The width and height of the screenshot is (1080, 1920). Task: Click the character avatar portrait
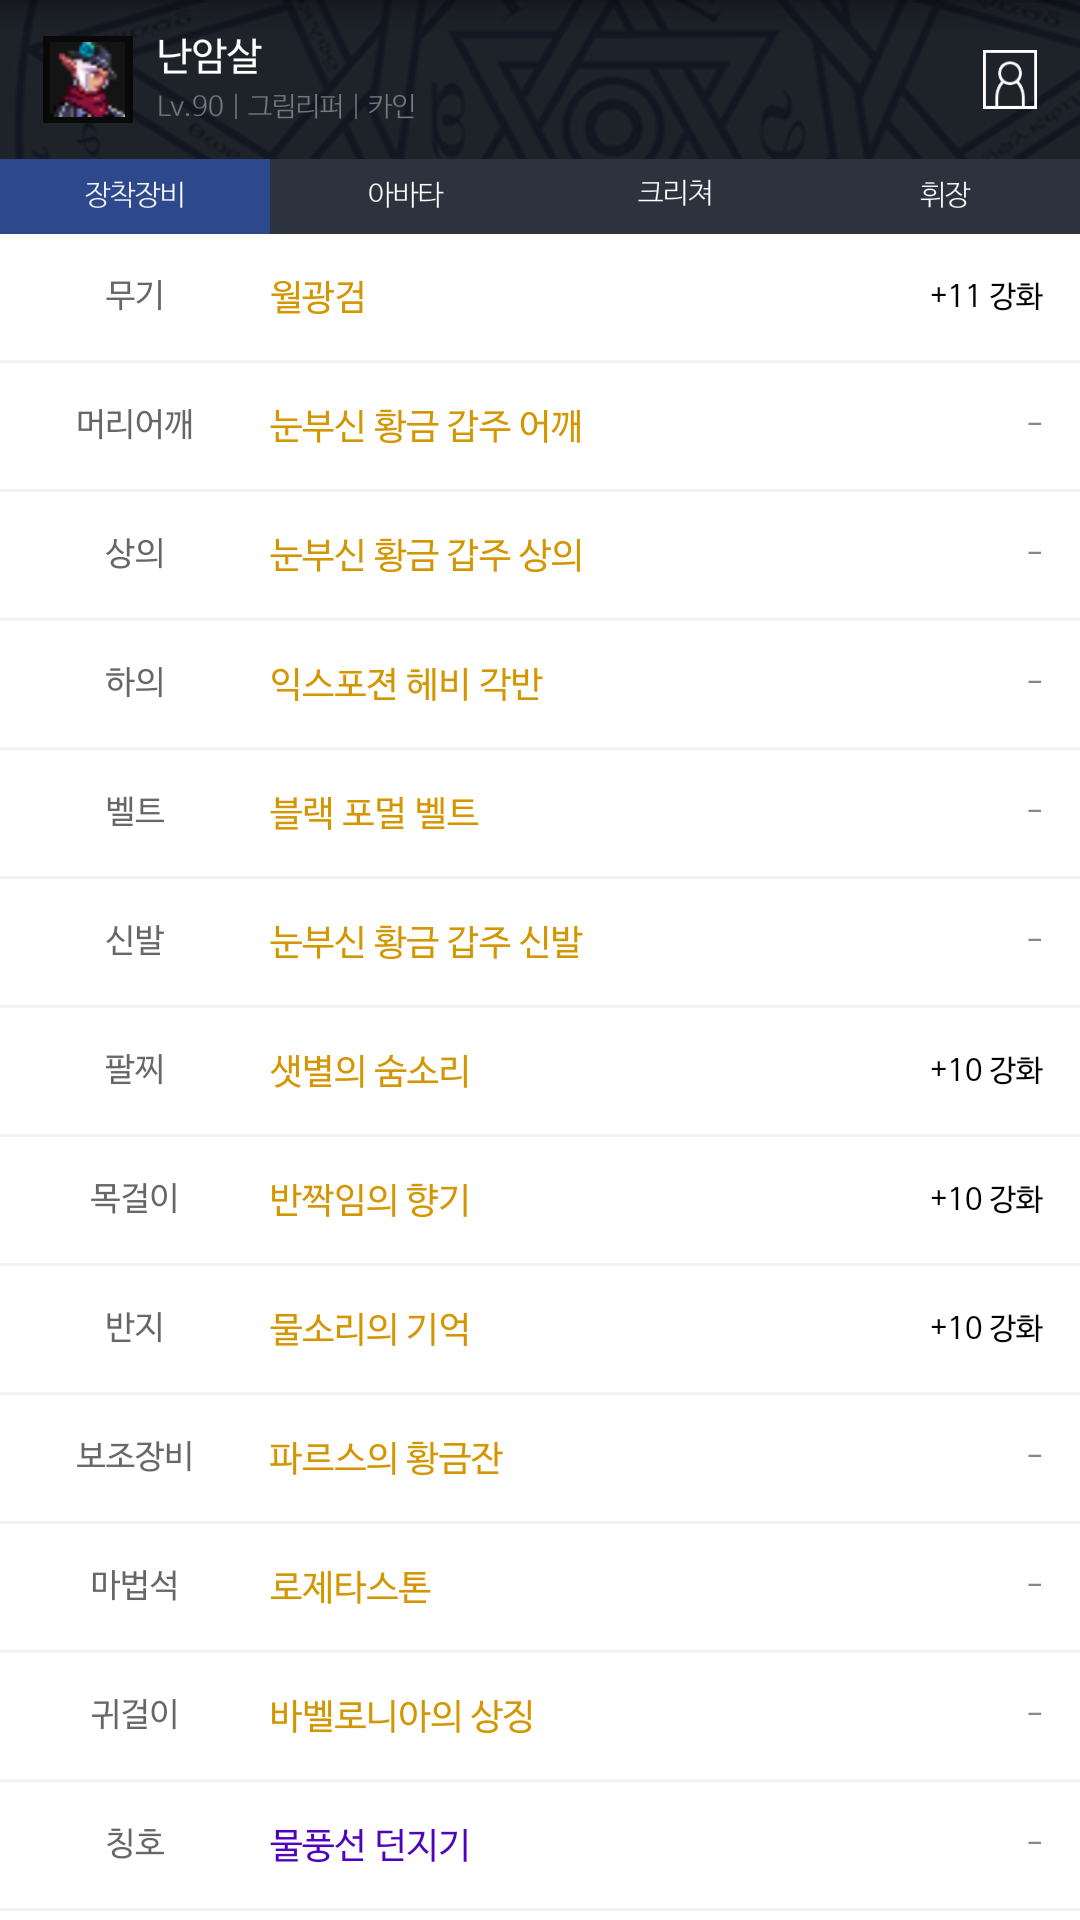click(x=88, y=80)
